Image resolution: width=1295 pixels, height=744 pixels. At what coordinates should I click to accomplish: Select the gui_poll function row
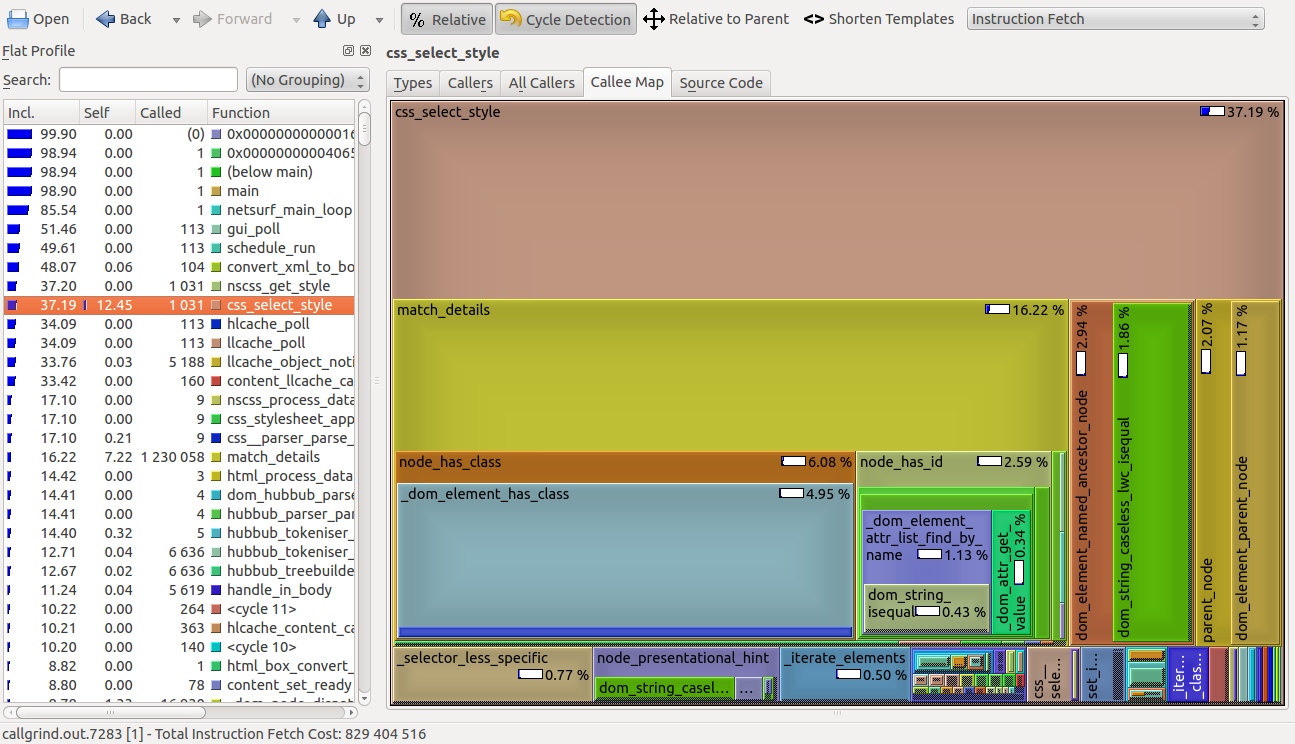(179, 229)
